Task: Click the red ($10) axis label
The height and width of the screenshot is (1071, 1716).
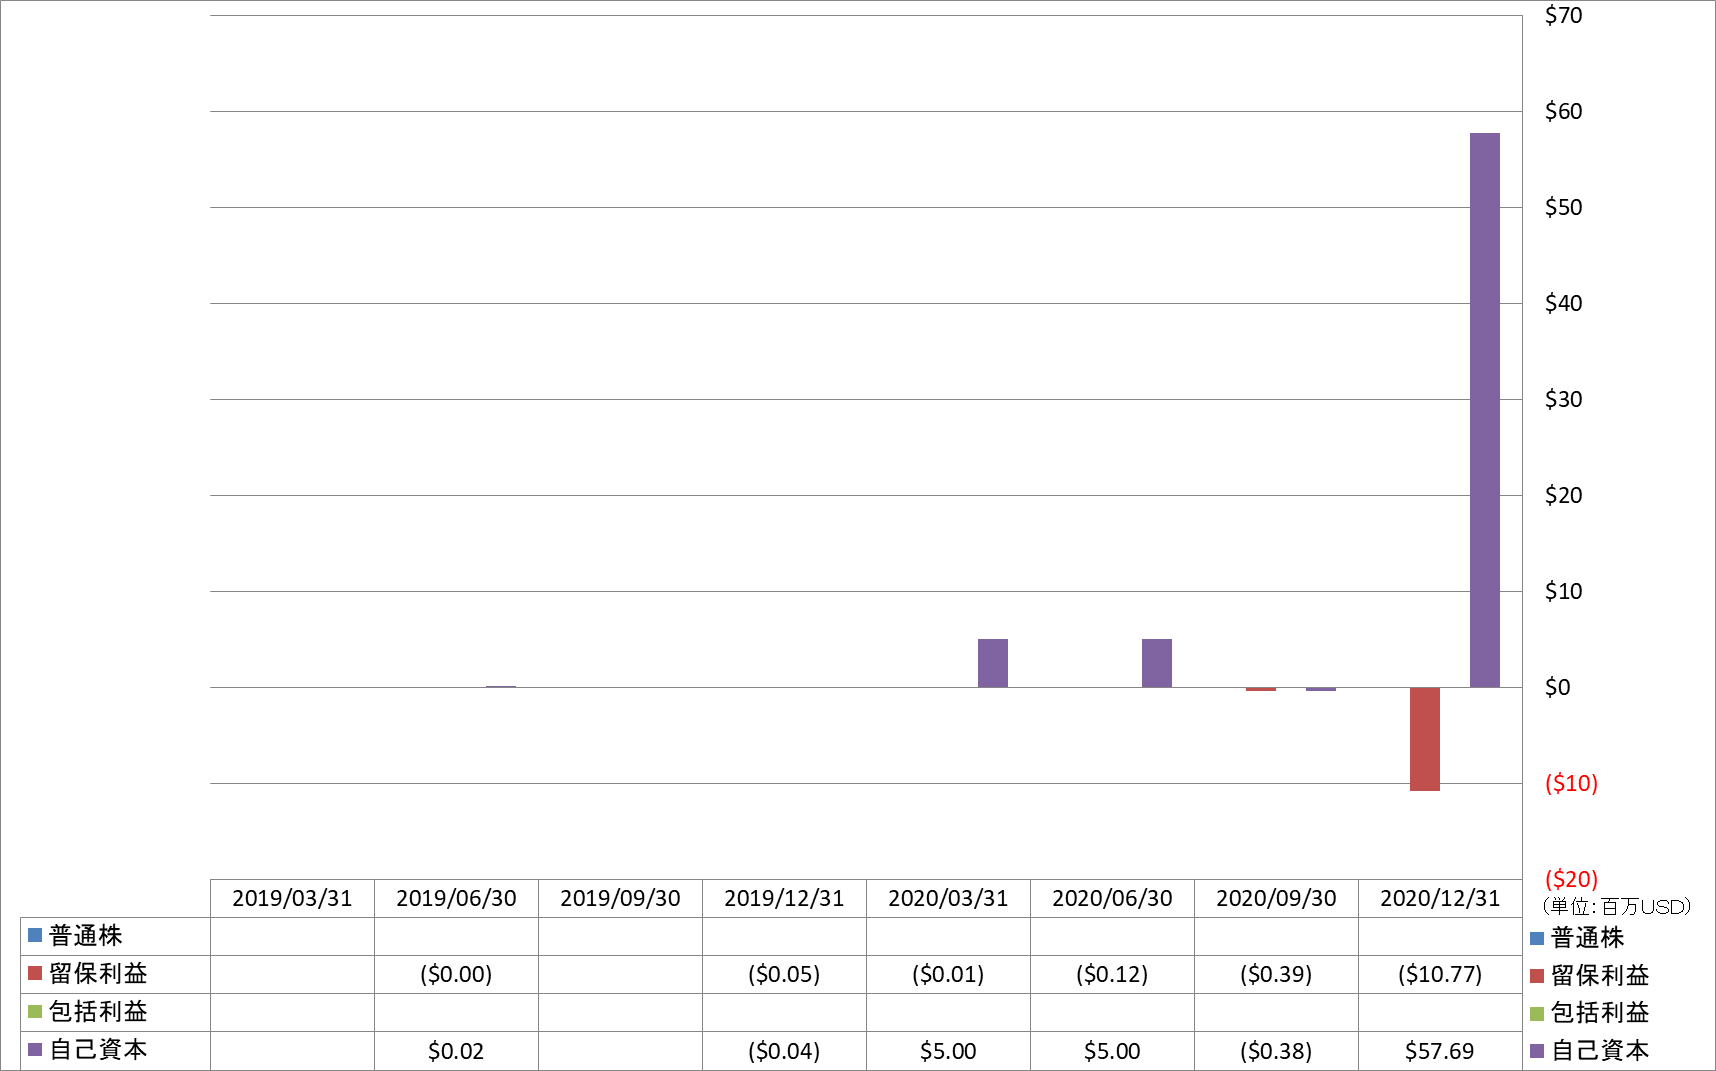Action: 1572,783
